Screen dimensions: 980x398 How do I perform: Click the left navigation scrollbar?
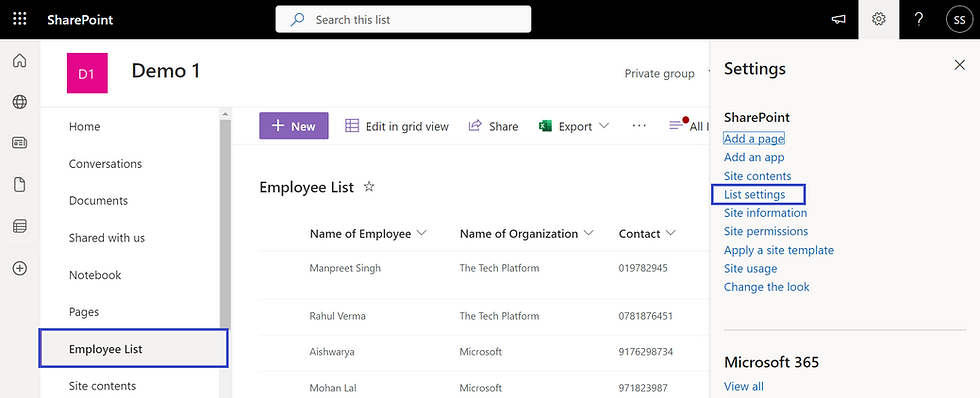(x=225, y=224)
